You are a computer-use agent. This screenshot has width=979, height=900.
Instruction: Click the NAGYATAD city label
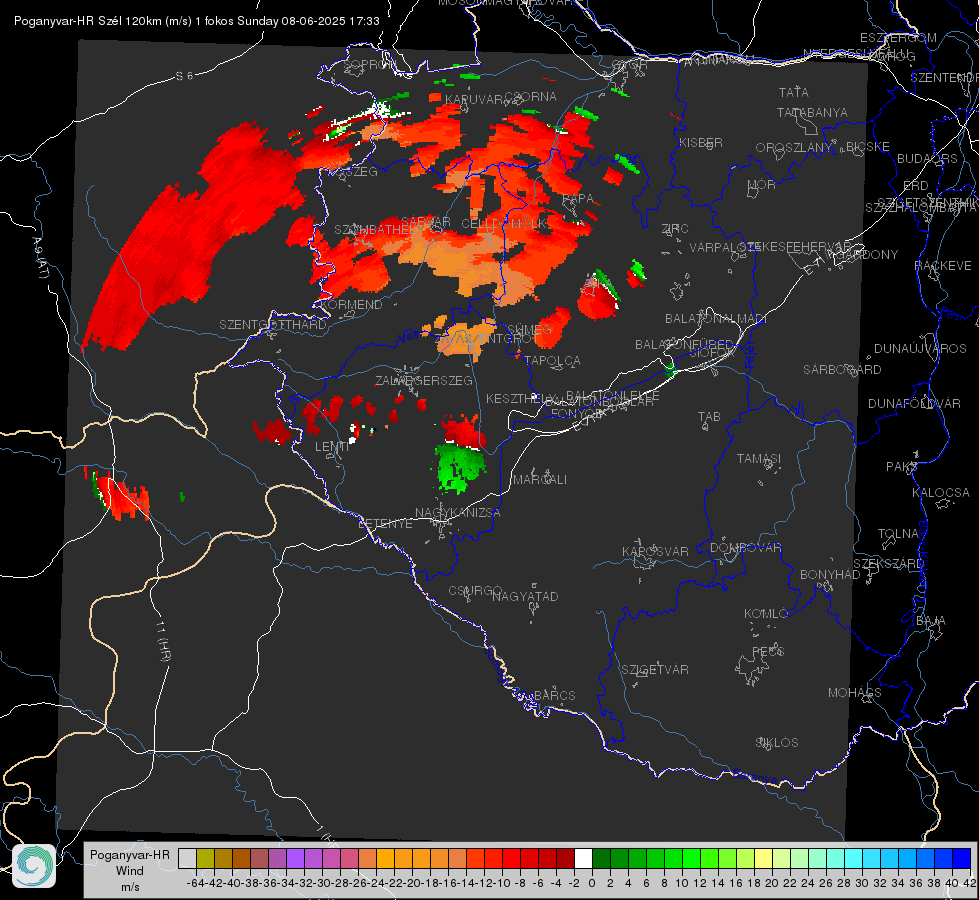(525, 596)
